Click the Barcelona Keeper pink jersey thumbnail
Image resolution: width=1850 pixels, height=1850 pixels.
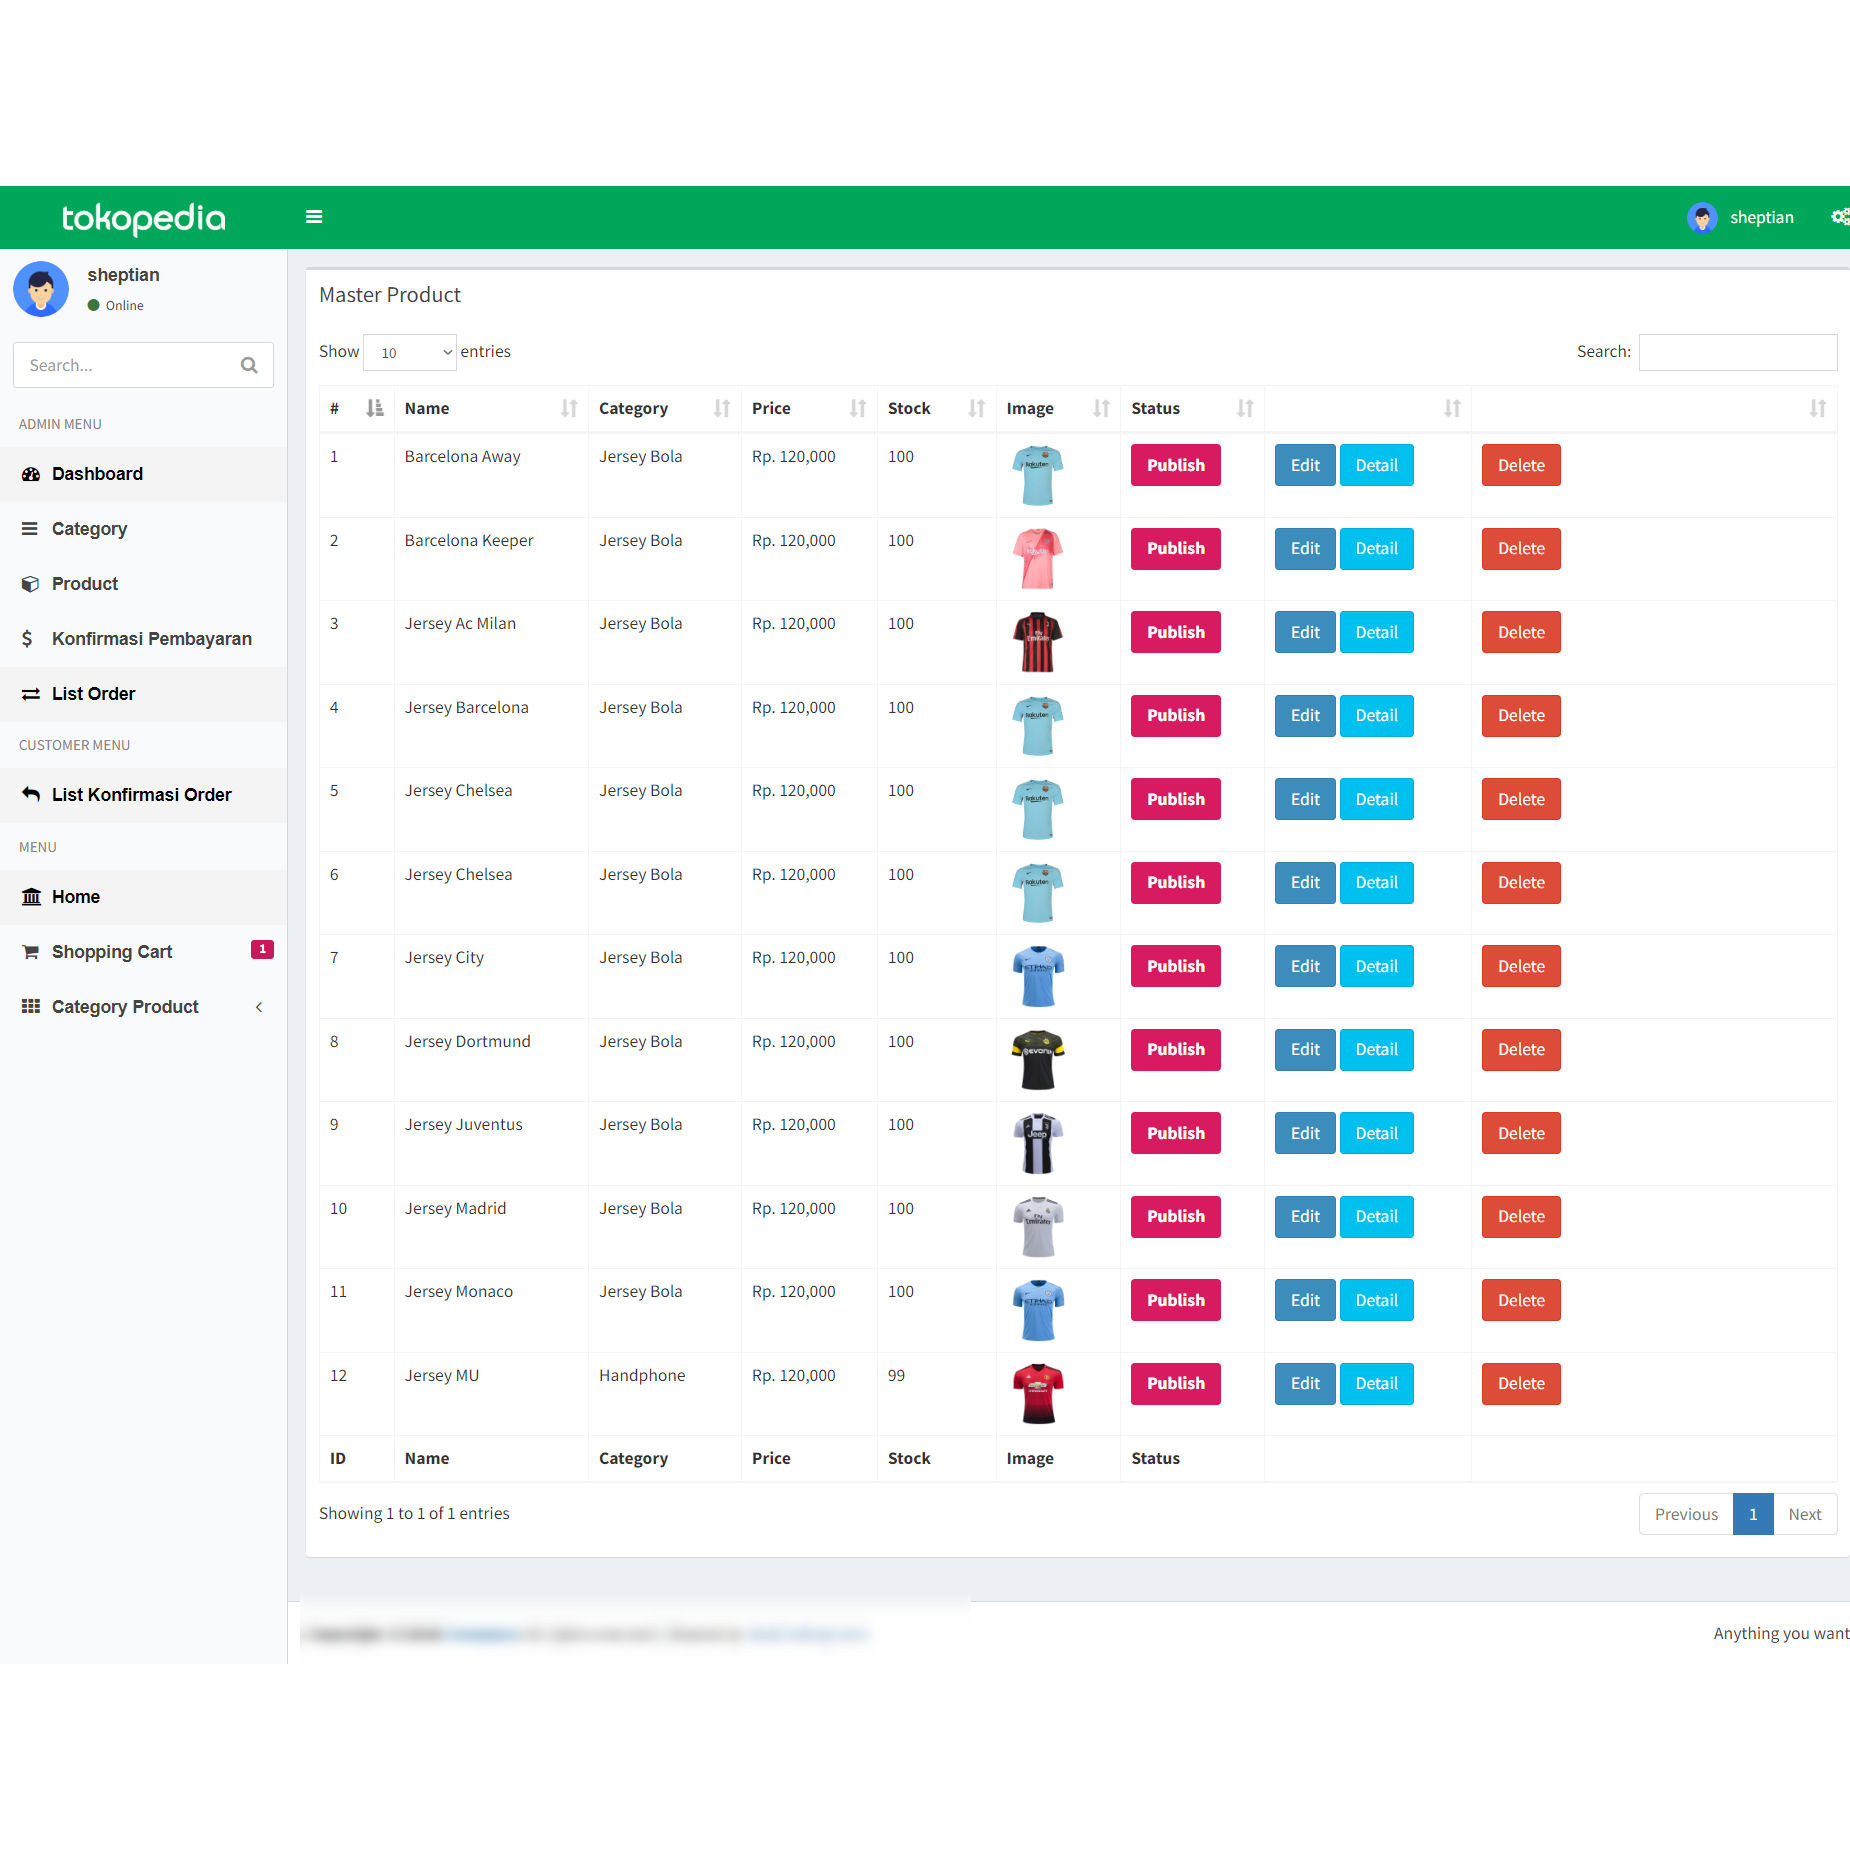pos(1038,559)
